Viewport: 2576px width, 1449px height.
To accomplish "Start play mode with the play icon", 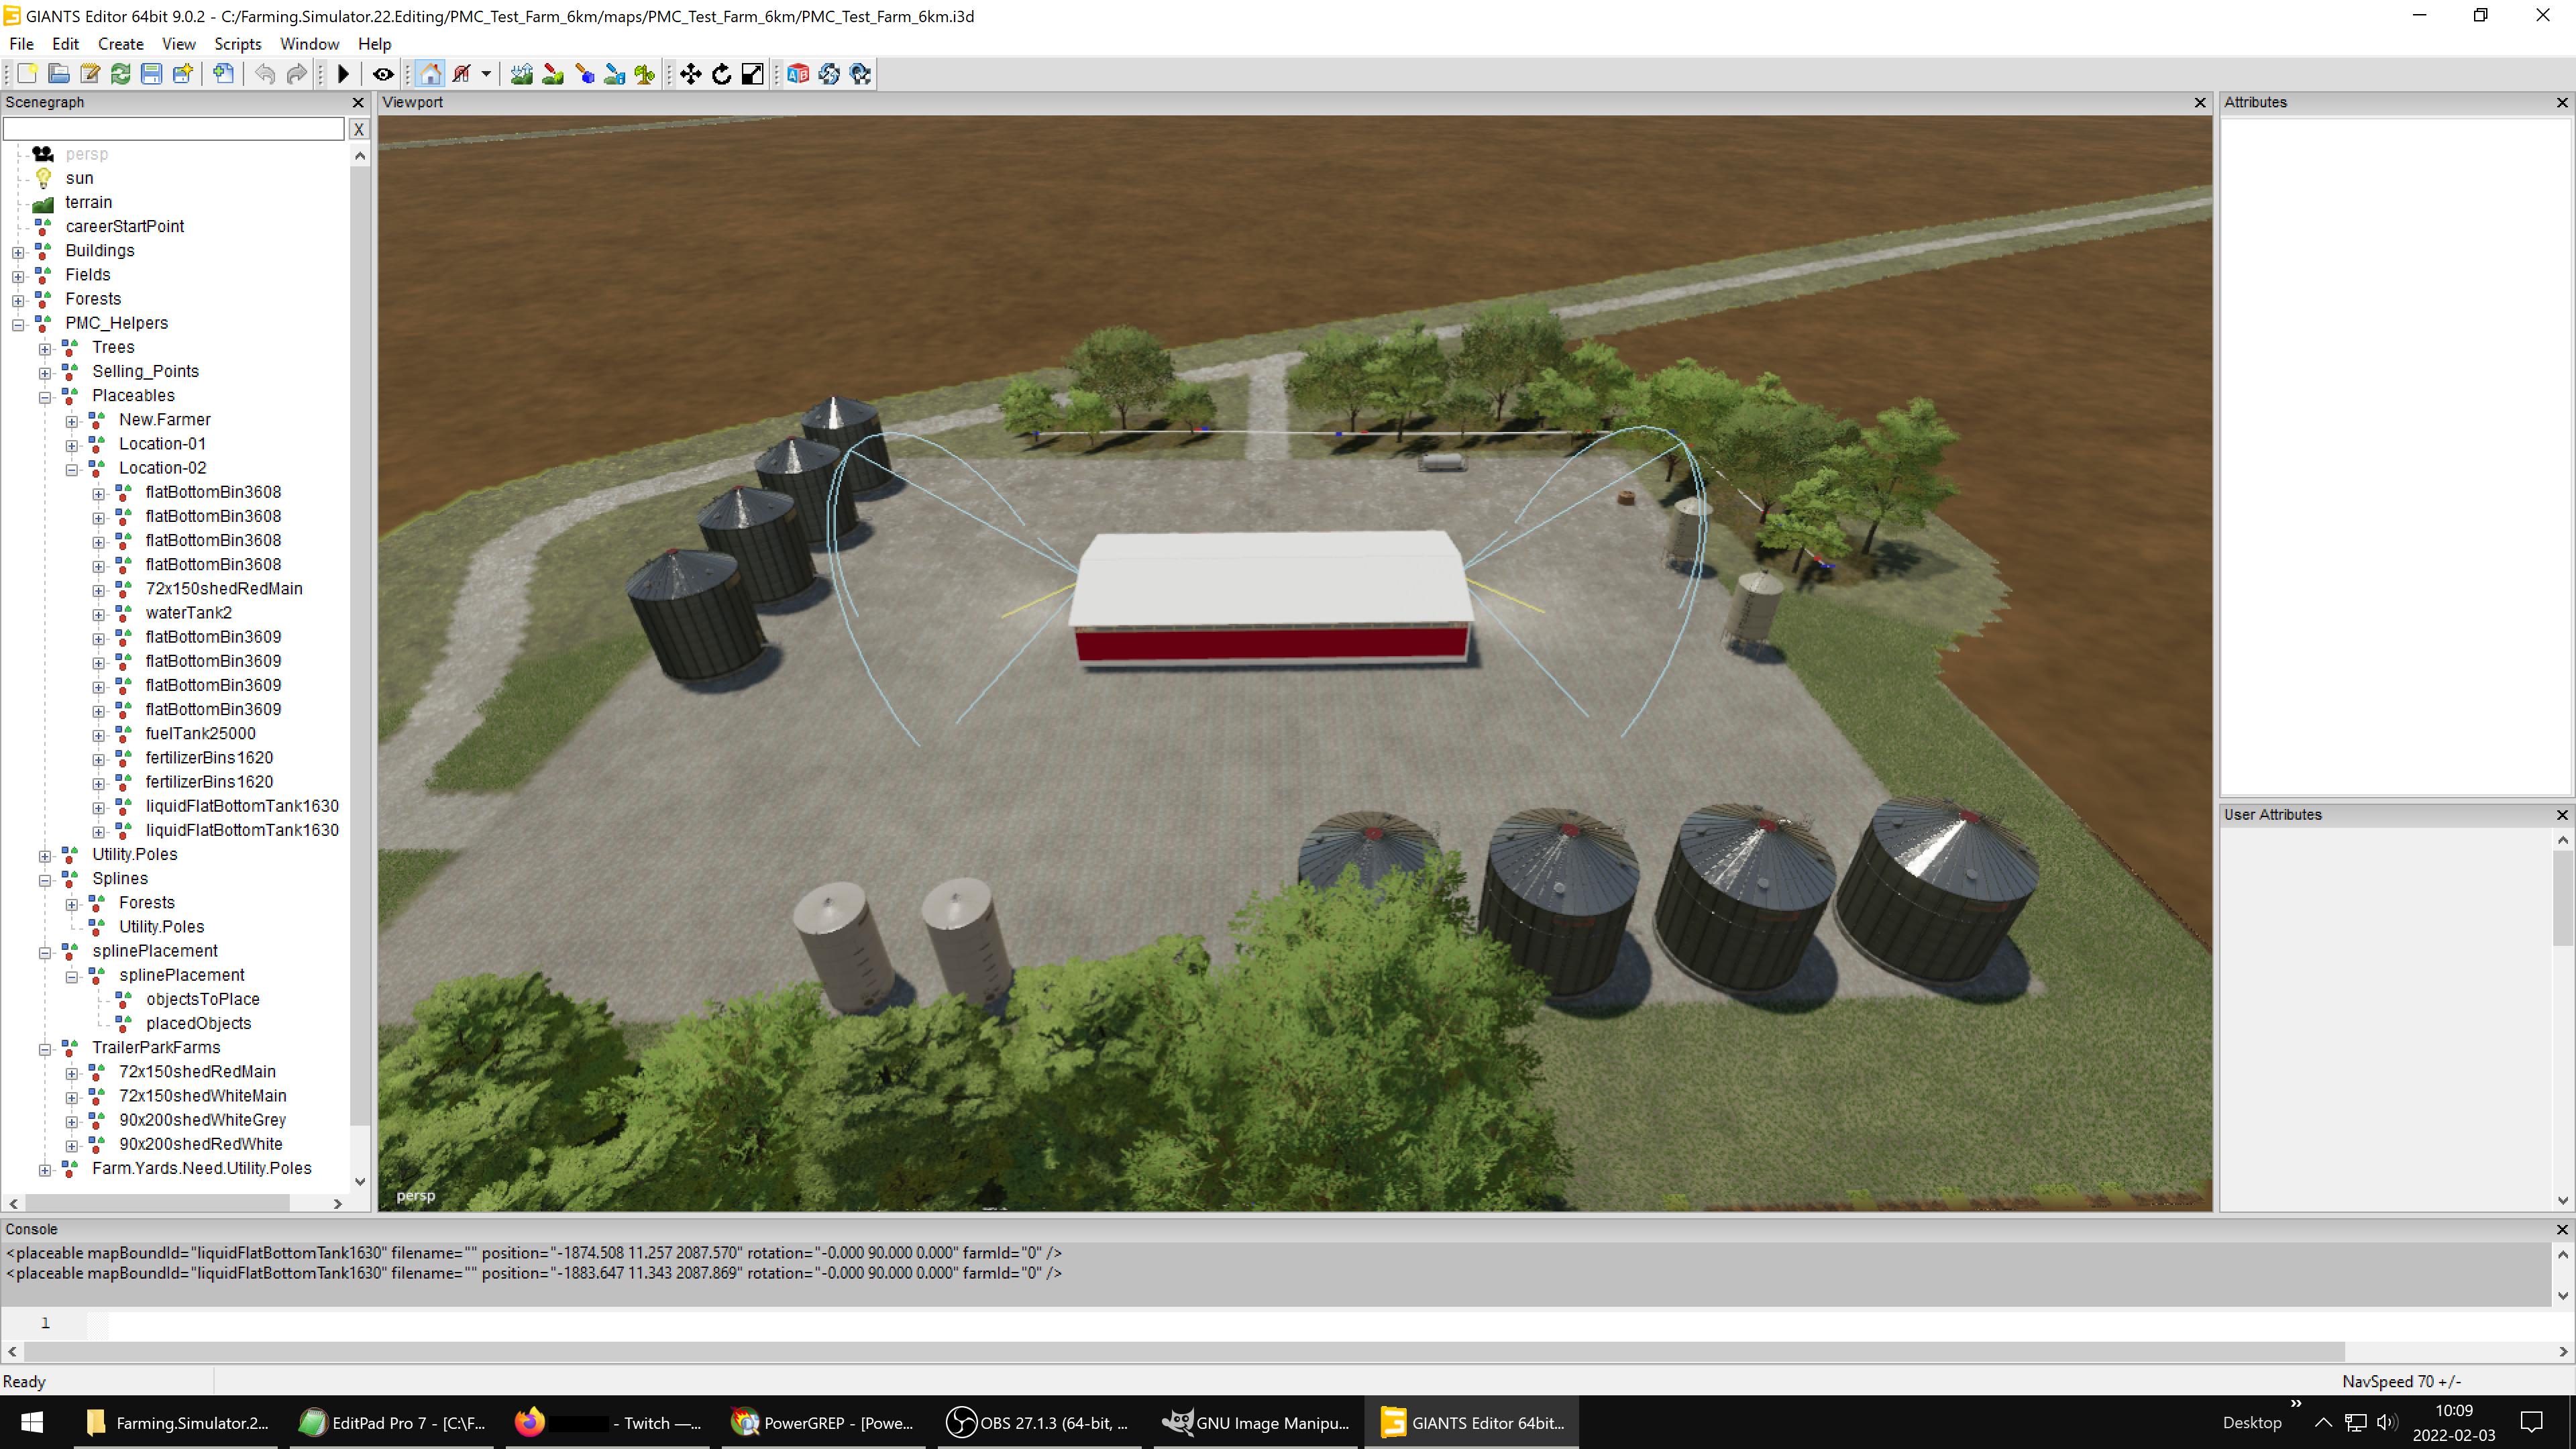I will (344, 74).
